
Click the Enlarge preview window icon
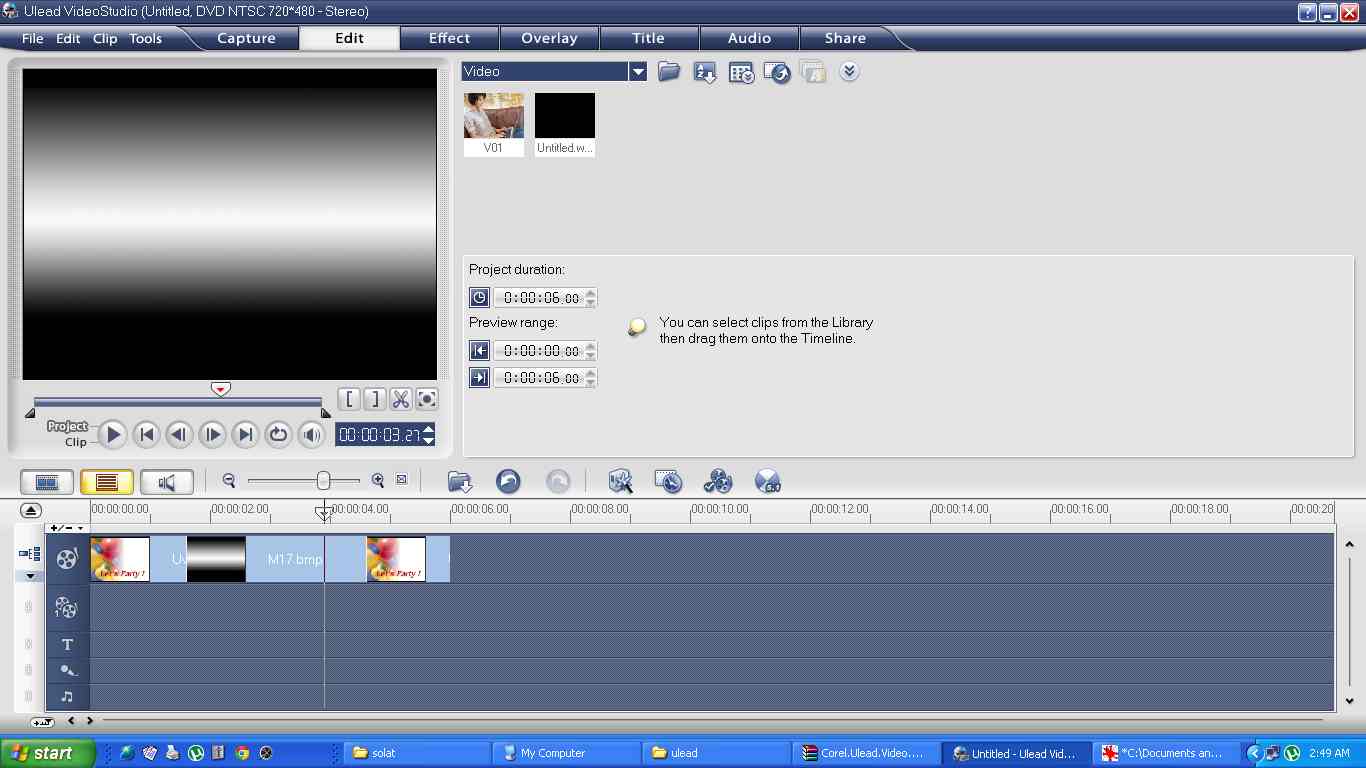click(x=427, y=399)
